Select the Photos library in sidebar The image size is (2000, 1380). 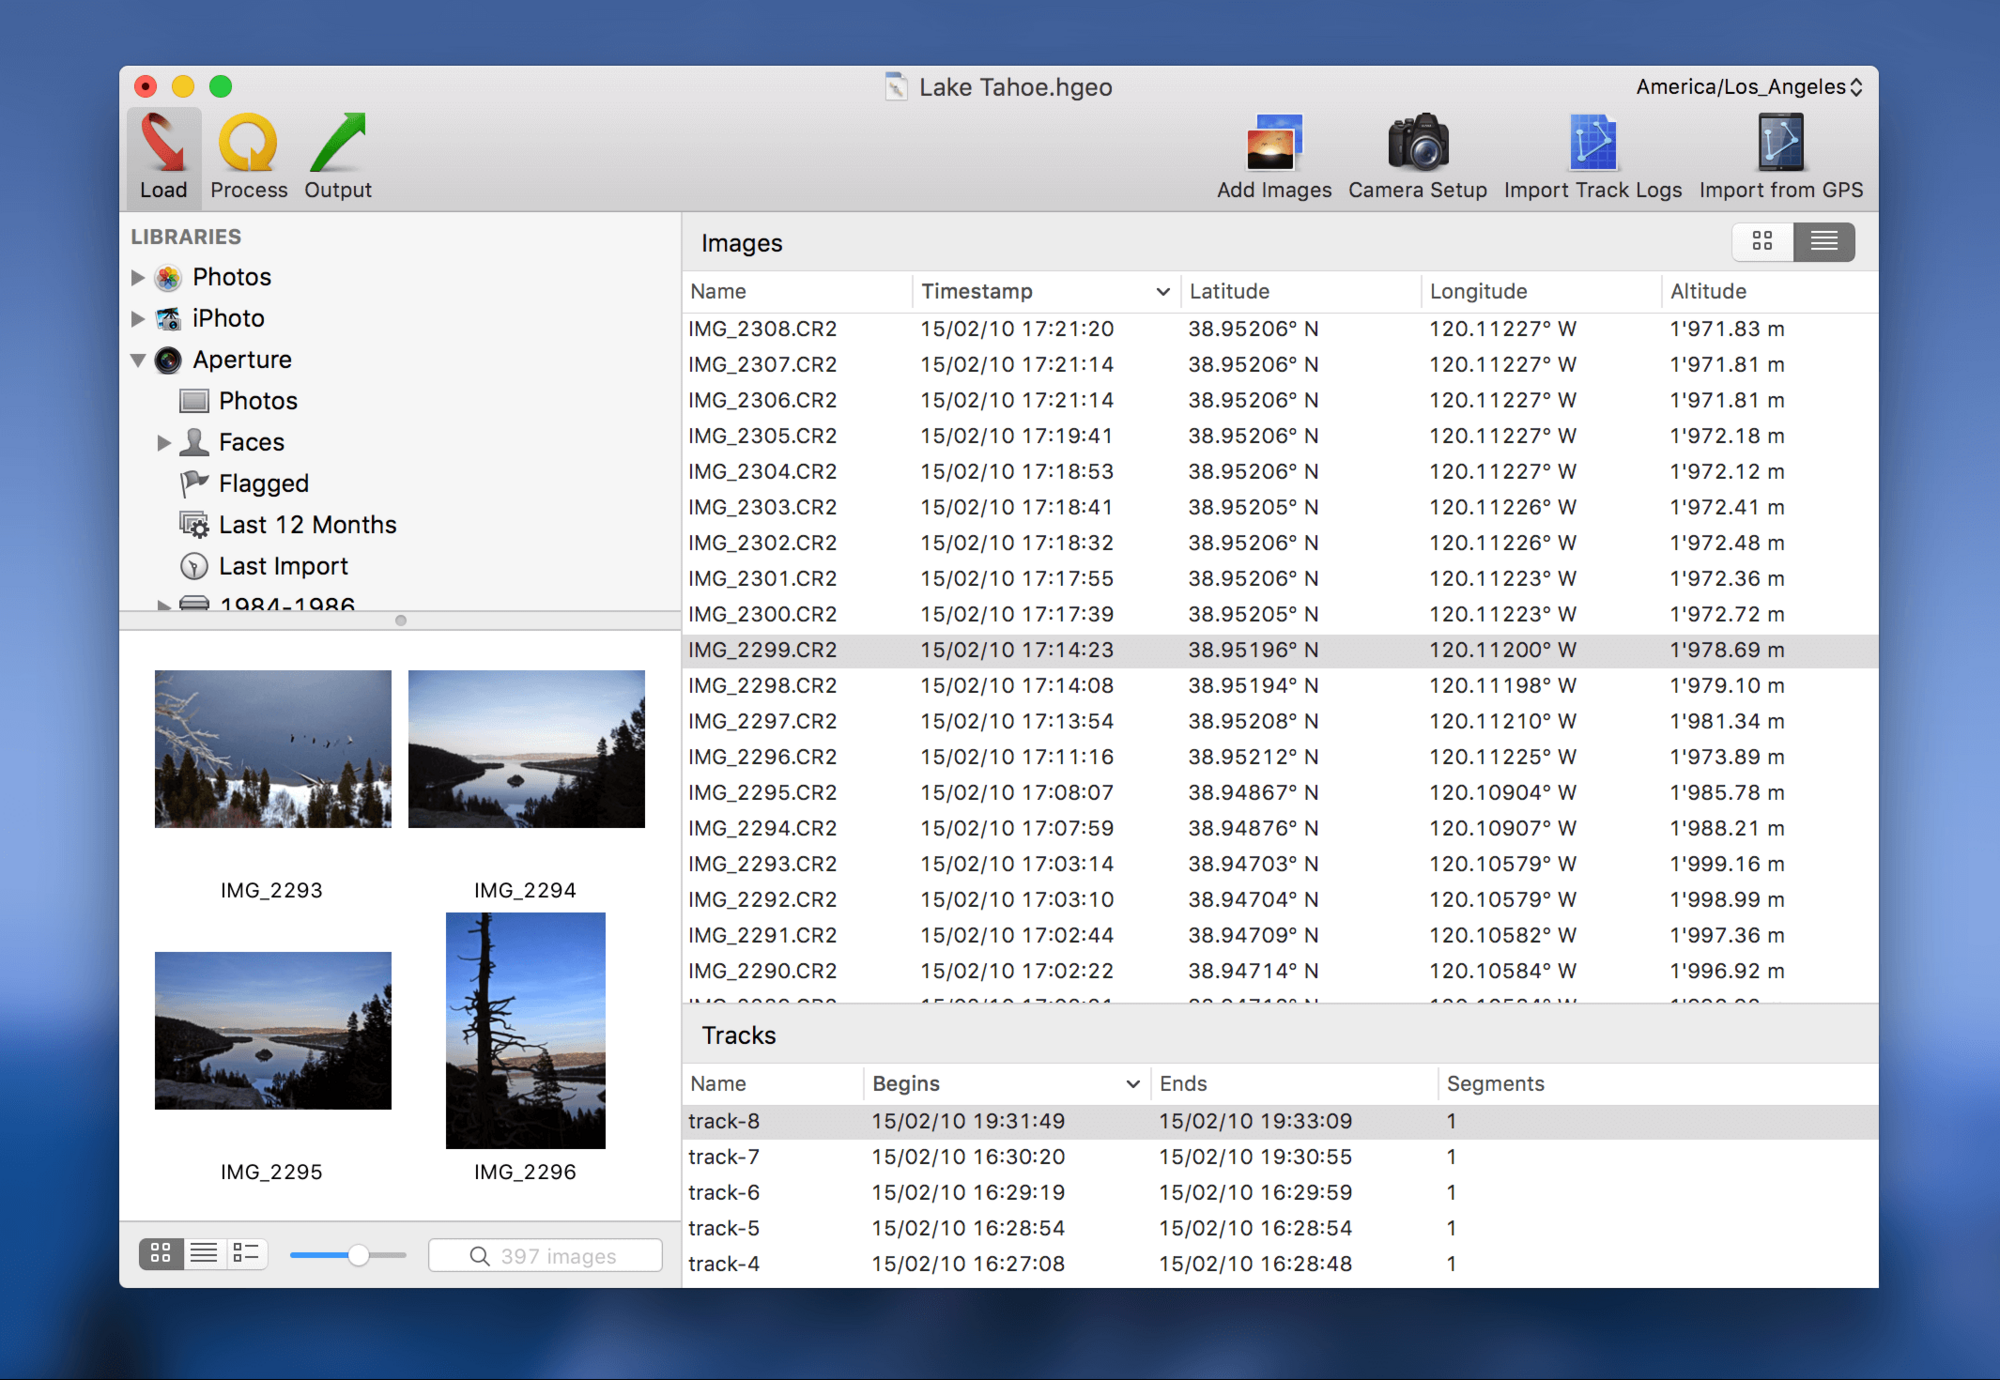pos(231,277)
